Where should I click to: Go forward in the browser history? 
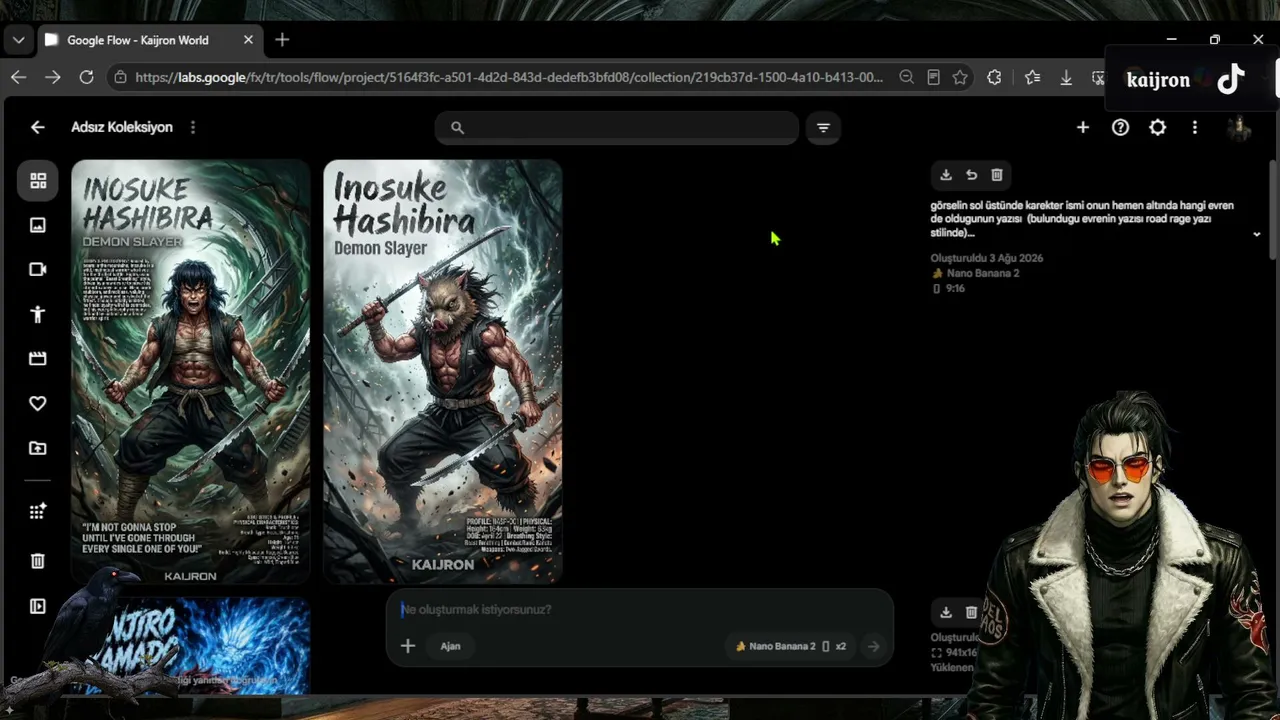coord(52,77)
